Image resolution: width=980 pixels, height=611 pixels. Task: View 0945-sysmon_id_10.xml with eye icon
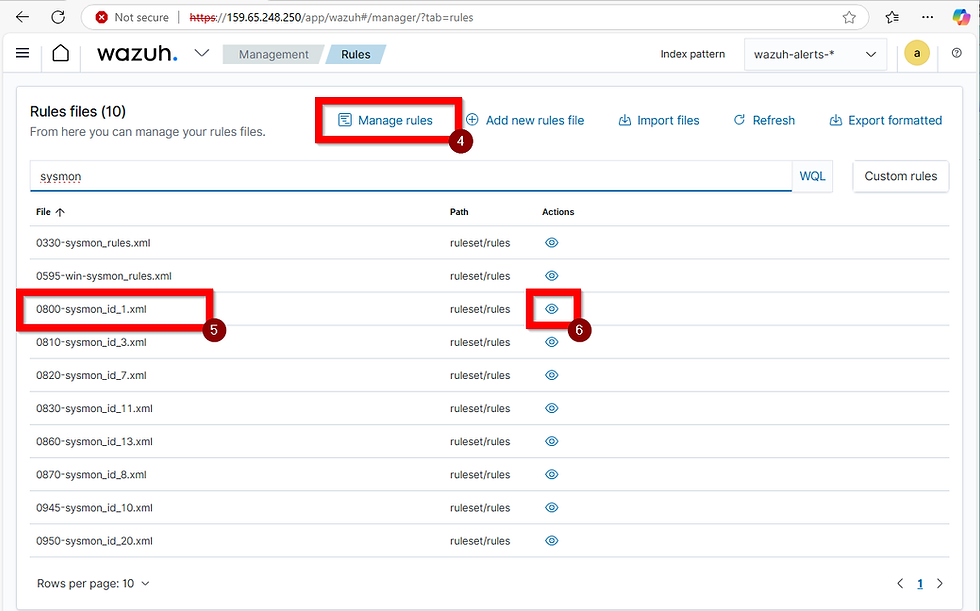pos(551,507)
